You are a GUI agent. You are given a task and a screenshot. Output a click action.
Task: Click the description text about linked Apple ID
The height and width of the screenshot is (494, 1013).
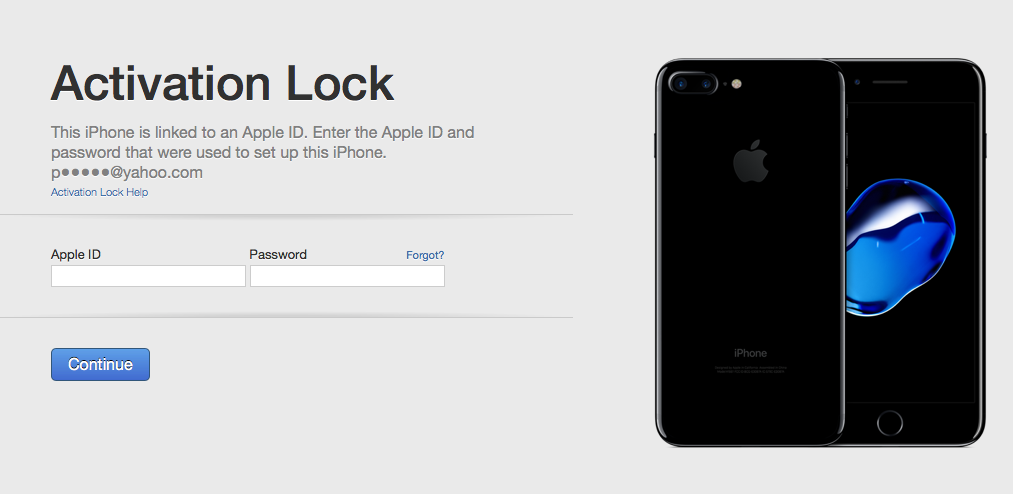coord(263,143)
